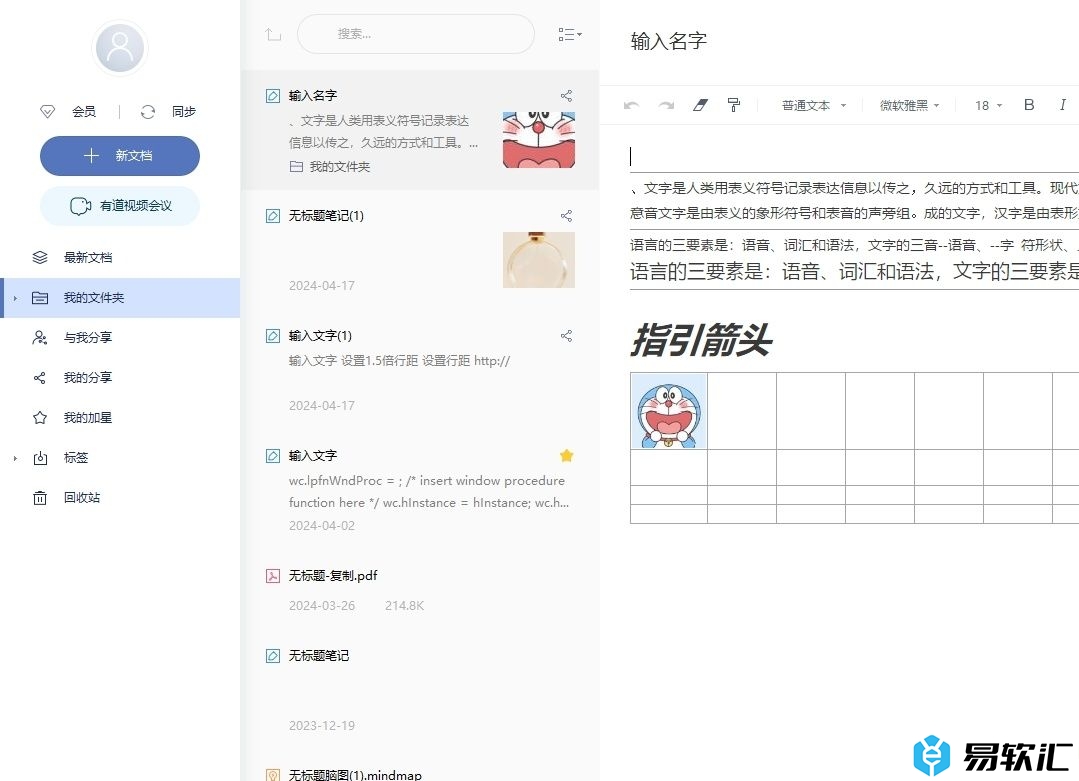Image resolution: width=1079 pixels, height=781 pixels.
Task: Select the eraser clear-format tool
Action: (700, 105)
